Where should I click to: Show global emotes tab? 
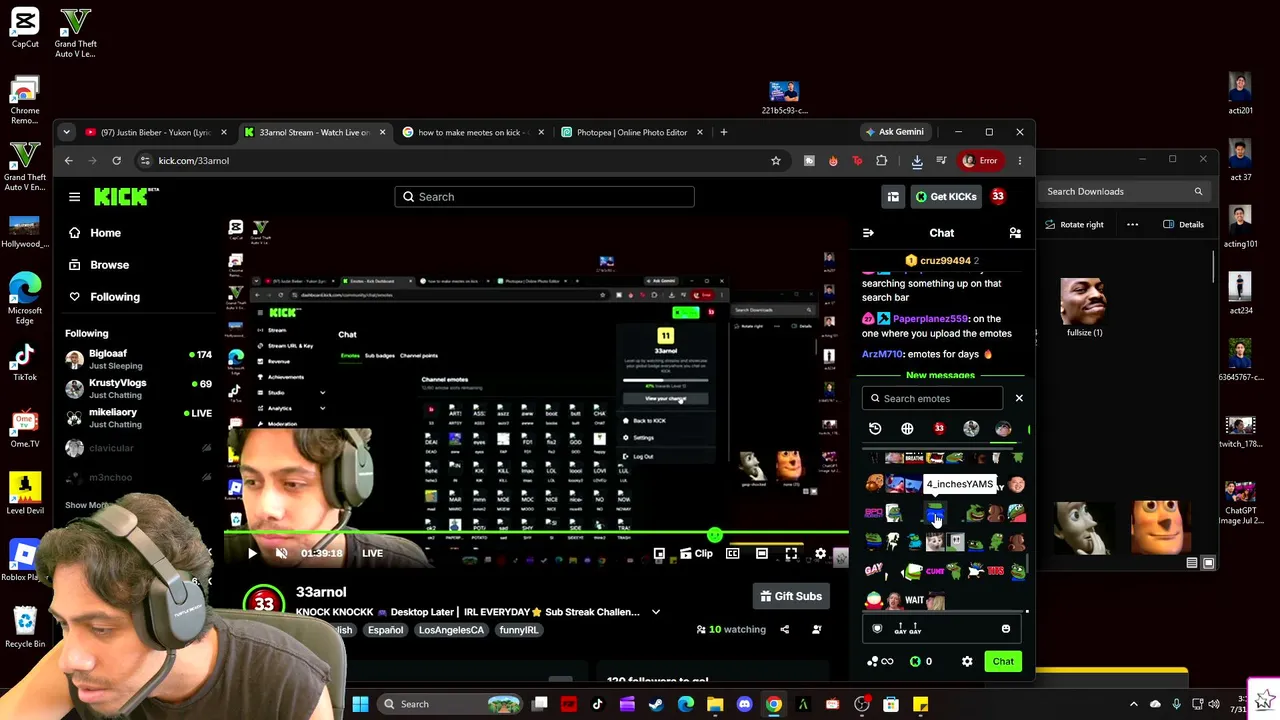907,429
